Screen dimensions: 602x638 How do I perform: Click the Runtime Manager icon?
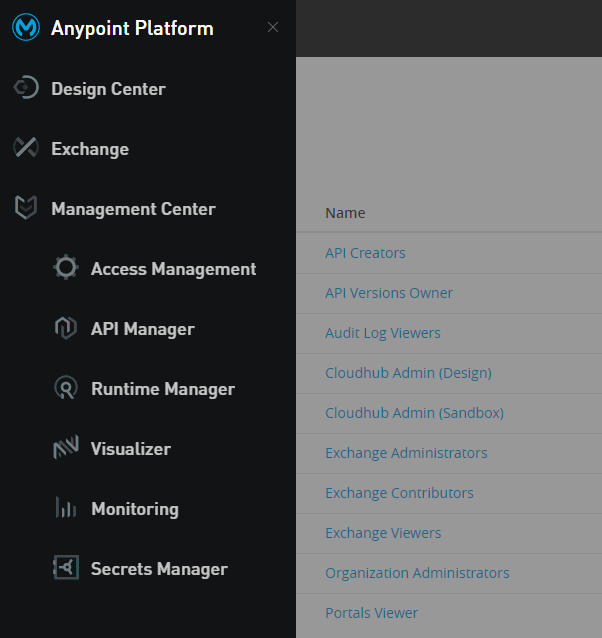pyautogui.click(x=66, y=387)
